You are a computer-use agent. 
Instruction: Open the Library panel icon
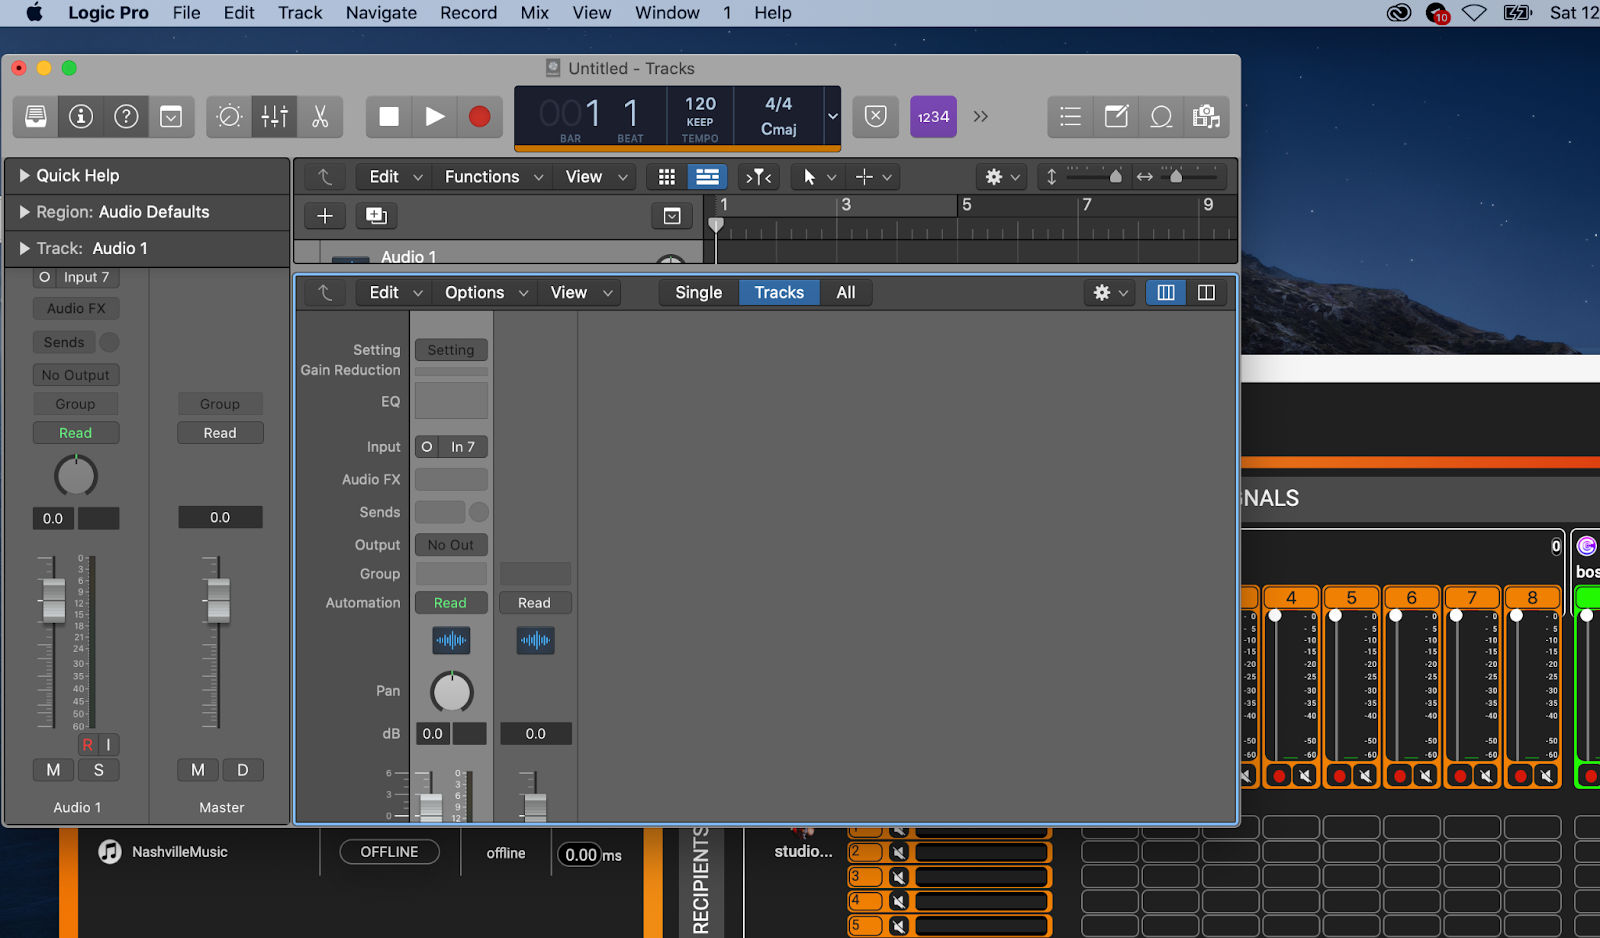[x=36, y=117]
